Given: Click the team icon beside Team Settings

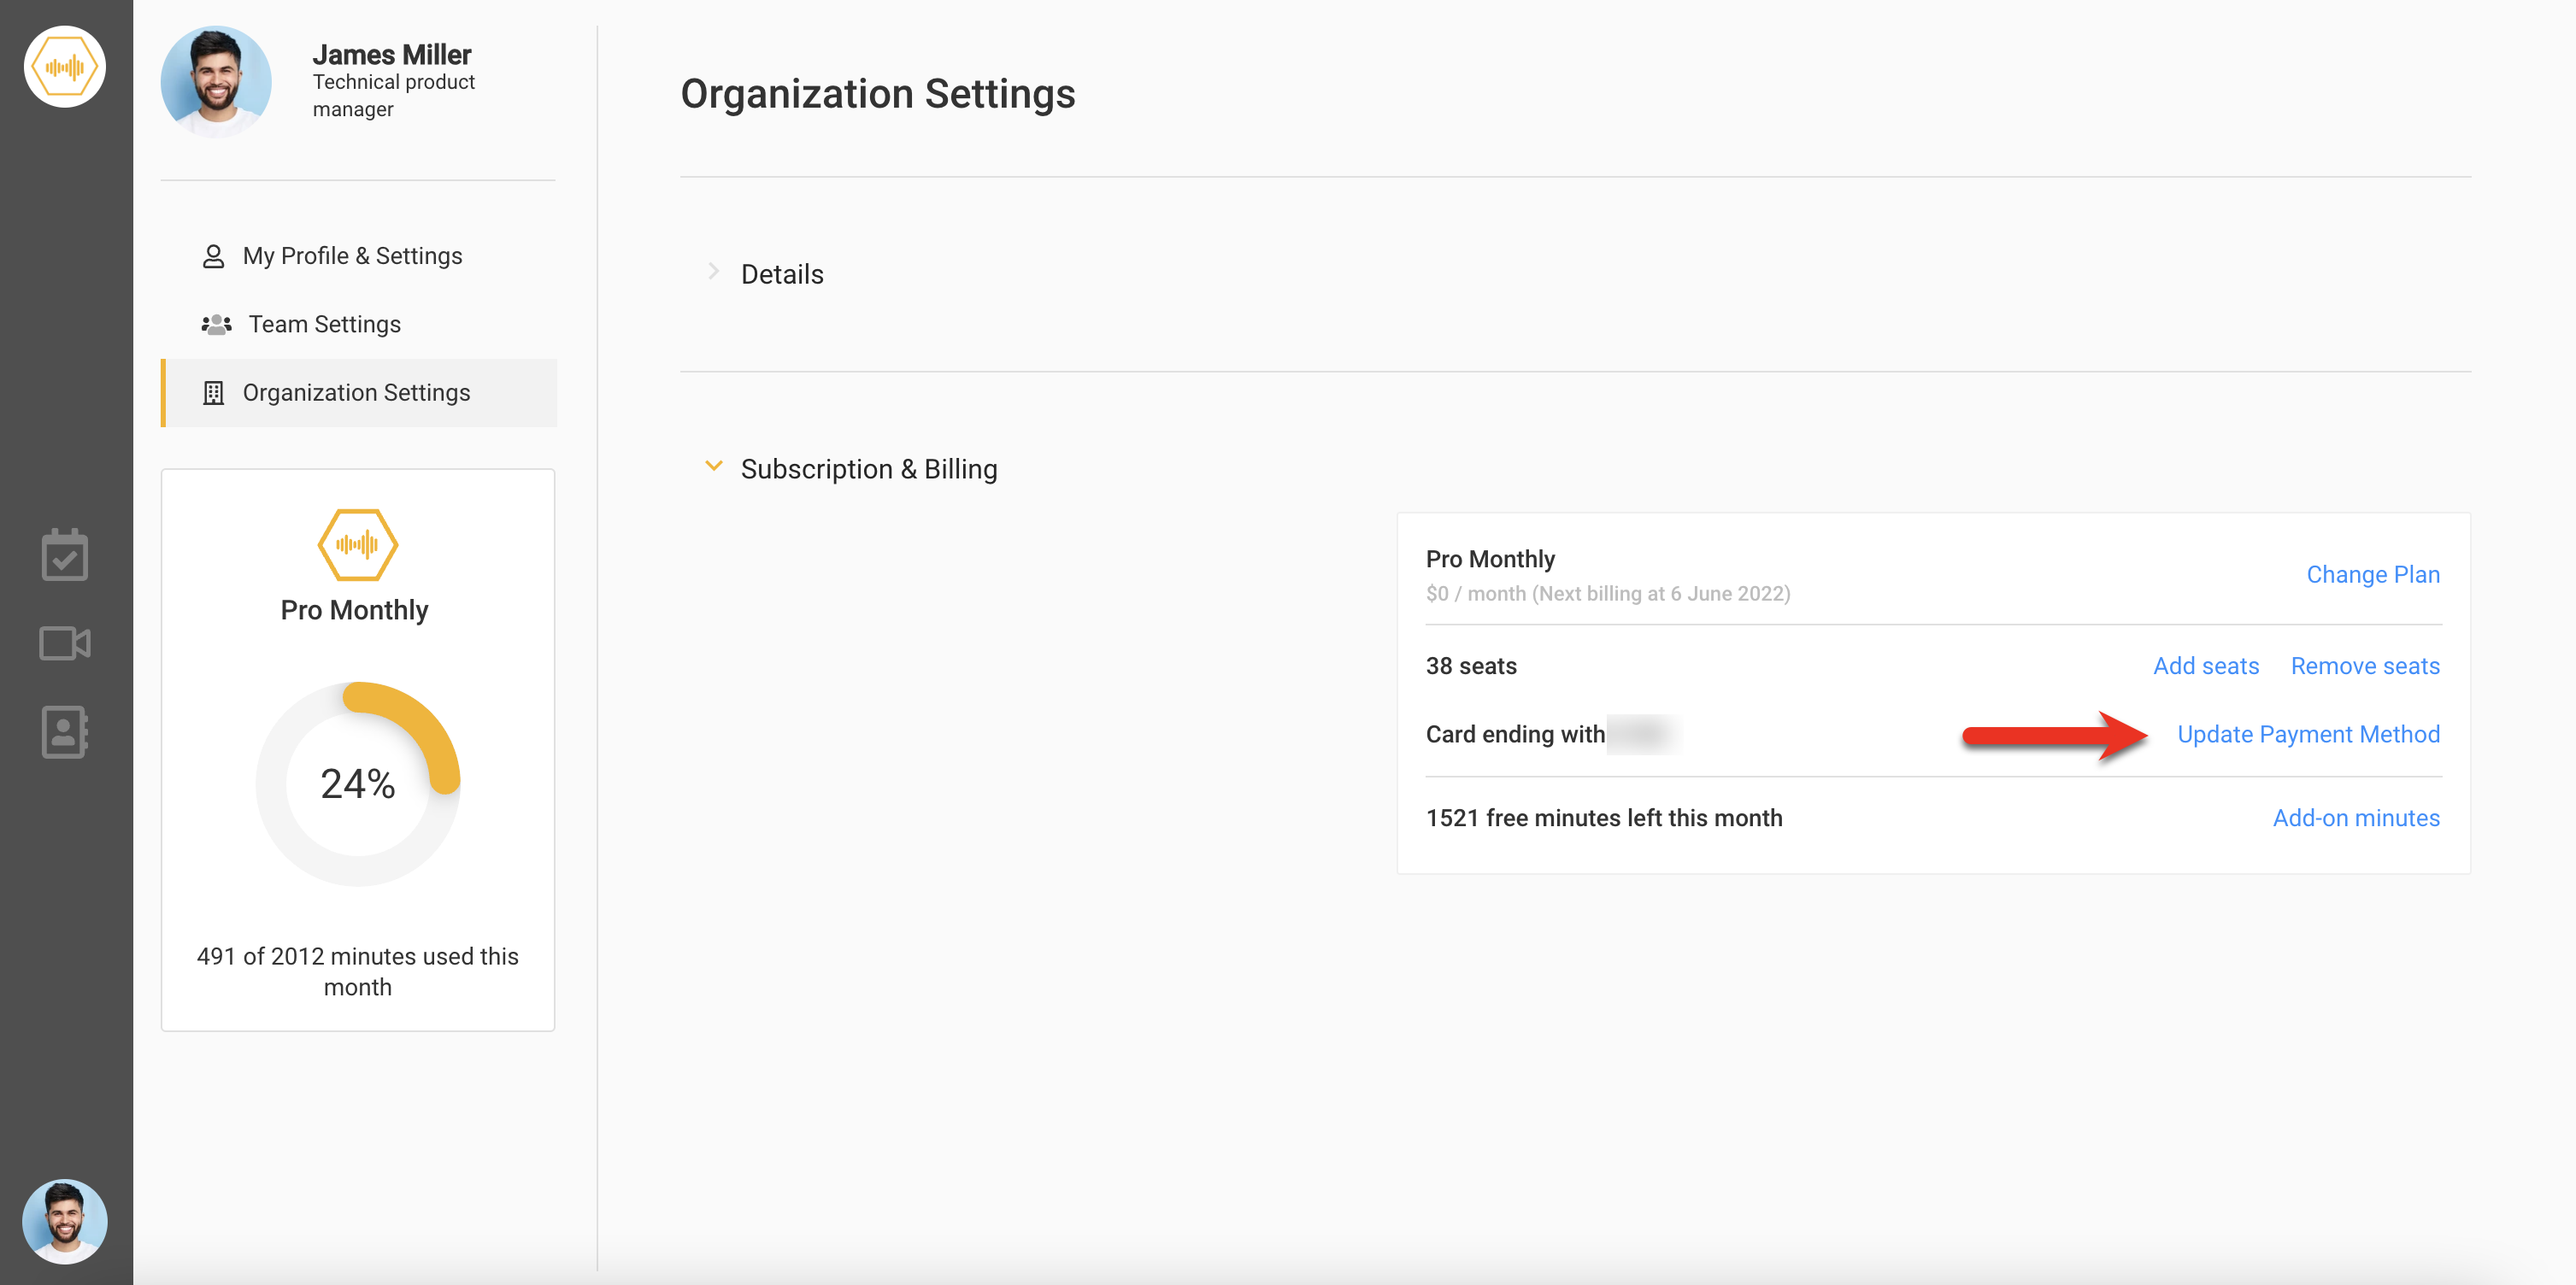Looking at the screenshot, I should pyautogui.click(x=216, y=324).
